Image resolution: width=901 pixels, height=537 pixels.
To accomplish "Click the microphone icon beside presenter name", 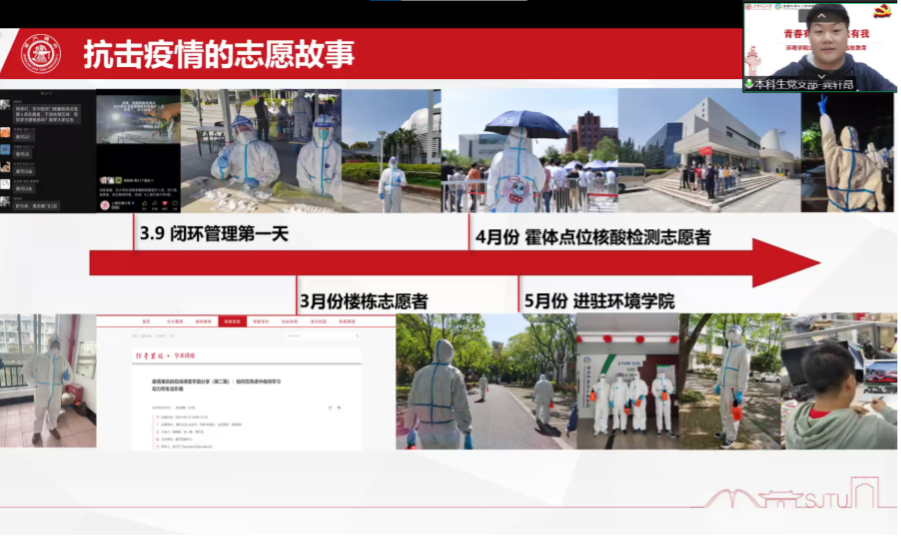I will [x=749, y=84].
